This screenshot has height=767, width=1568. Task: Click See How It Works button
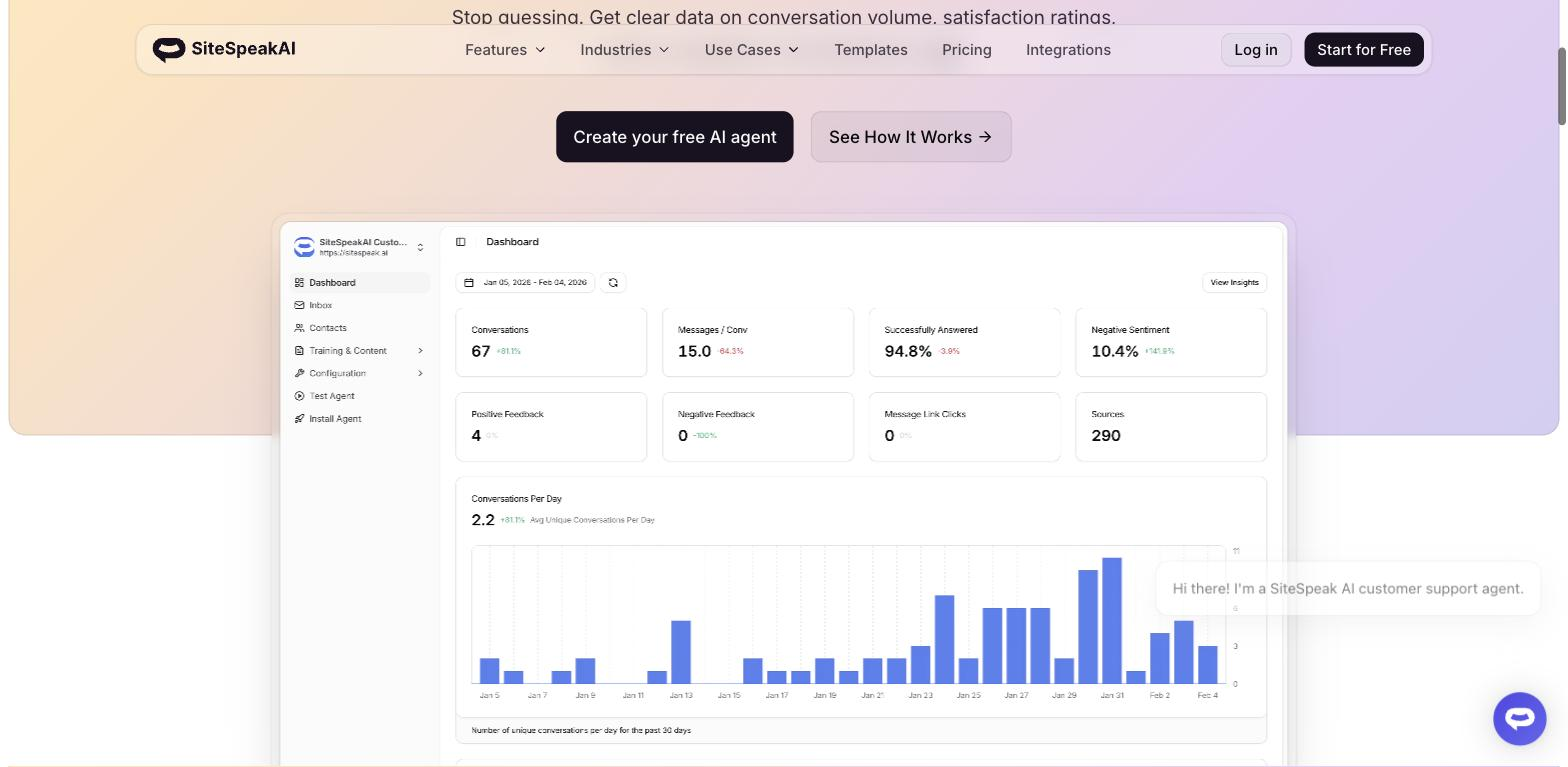(x=911, y=137)
